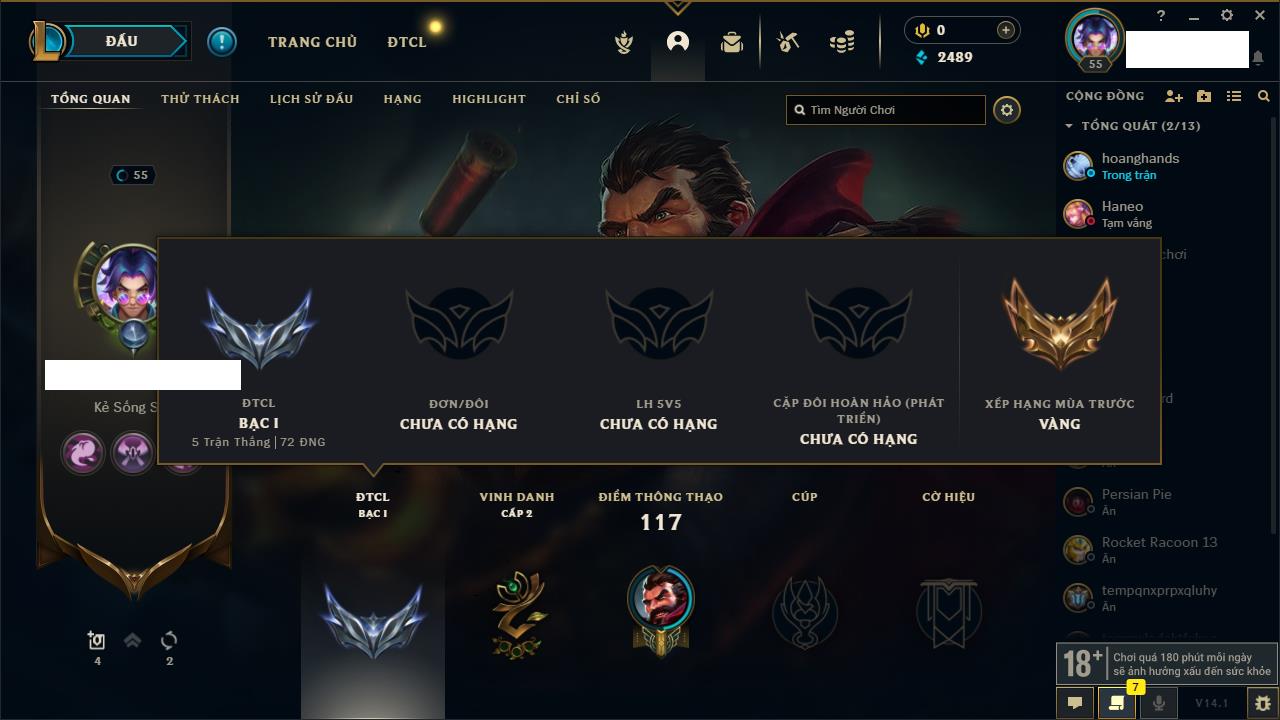Click the Add Friend icon

(x=1174, y=96)
